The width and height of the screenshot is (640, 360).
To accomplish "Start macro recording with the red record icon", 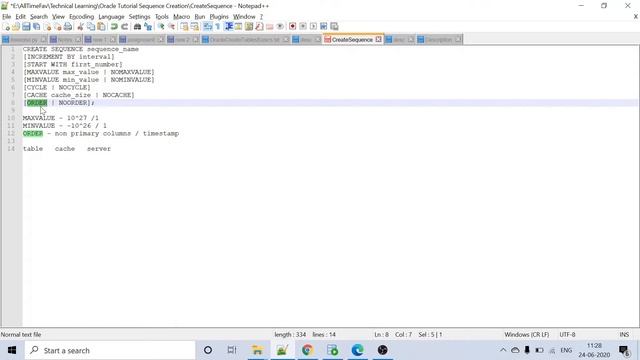I will [292, 27].
